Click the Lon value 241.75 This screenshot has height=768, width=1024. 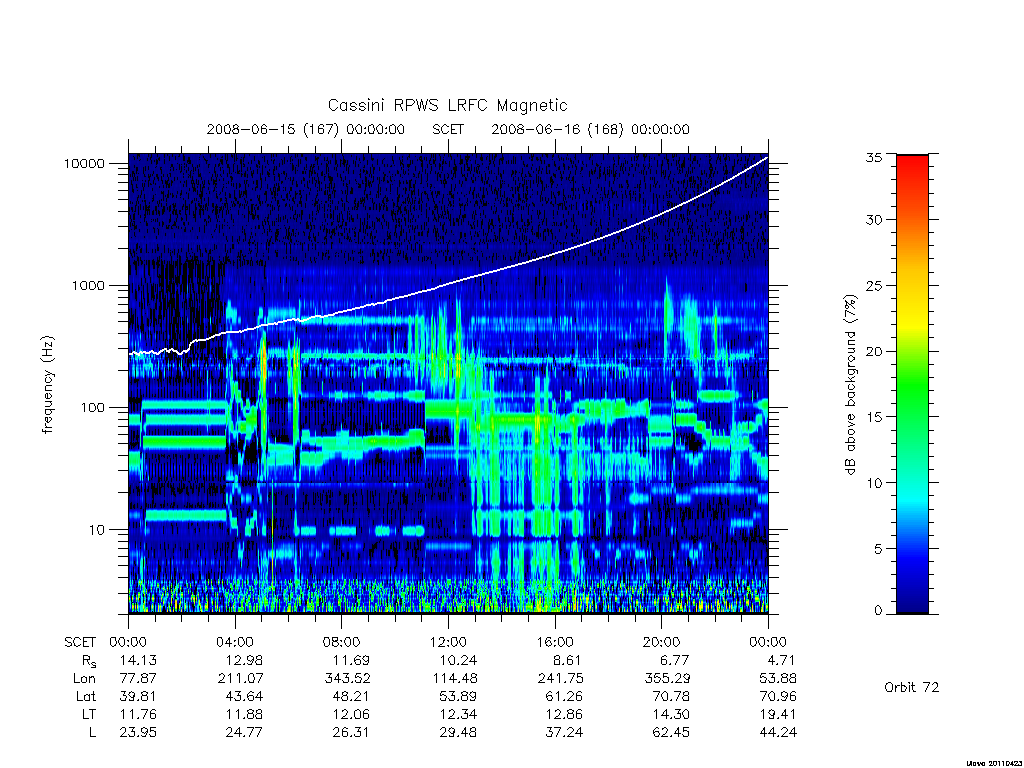pyautogui.click(x=560, y=679)
